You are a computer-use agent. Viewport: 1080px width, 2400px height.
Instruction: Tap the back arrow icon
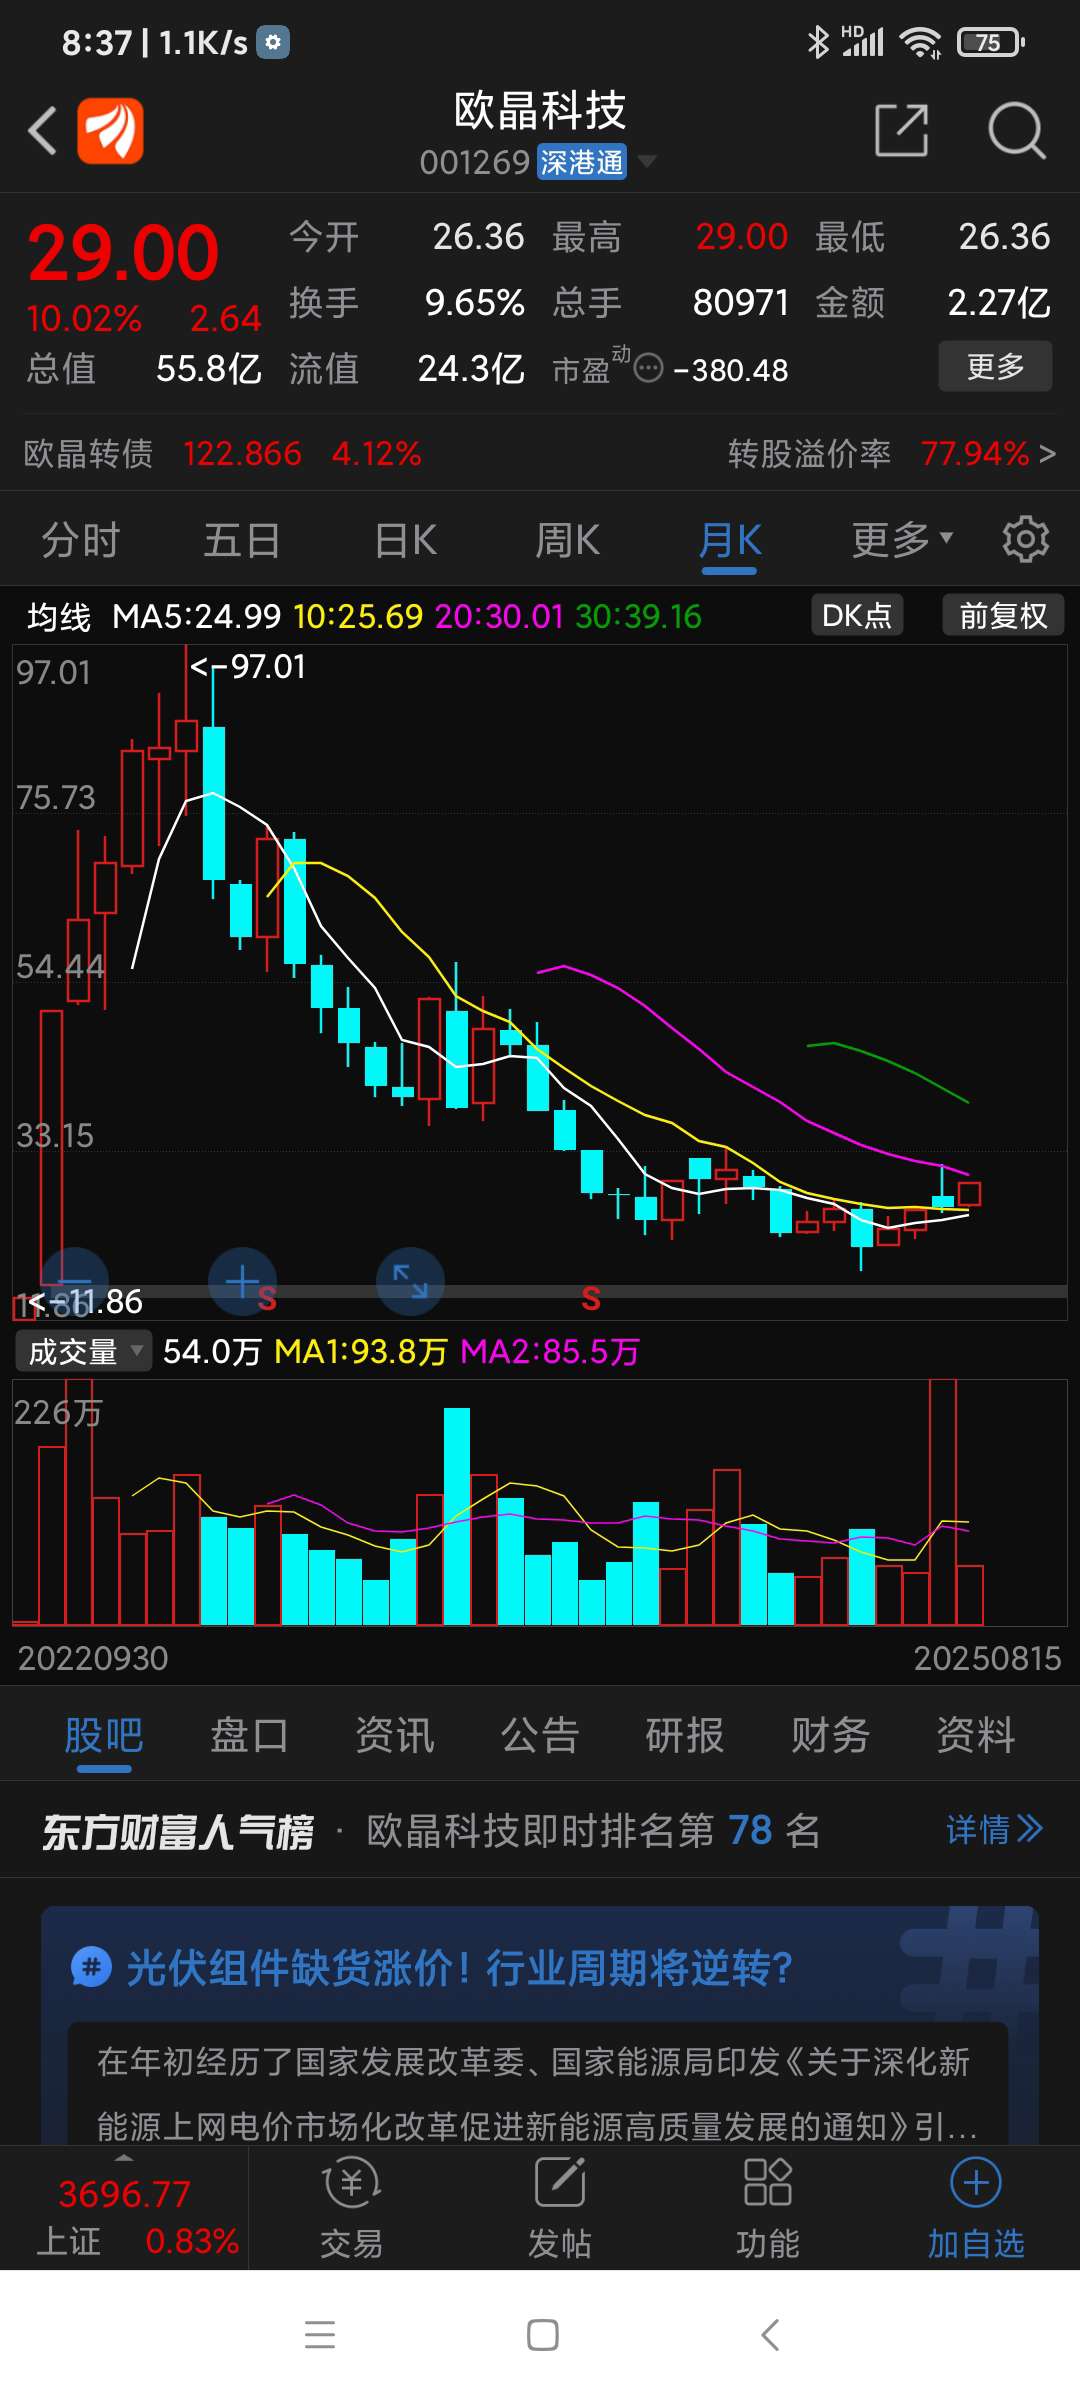click(42, 130)
